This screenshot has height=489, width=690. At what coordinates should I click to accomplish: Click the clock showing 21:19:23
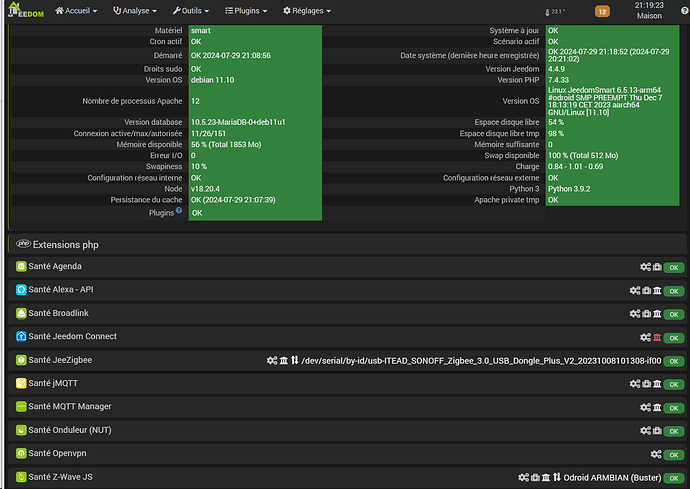(649, 5)
